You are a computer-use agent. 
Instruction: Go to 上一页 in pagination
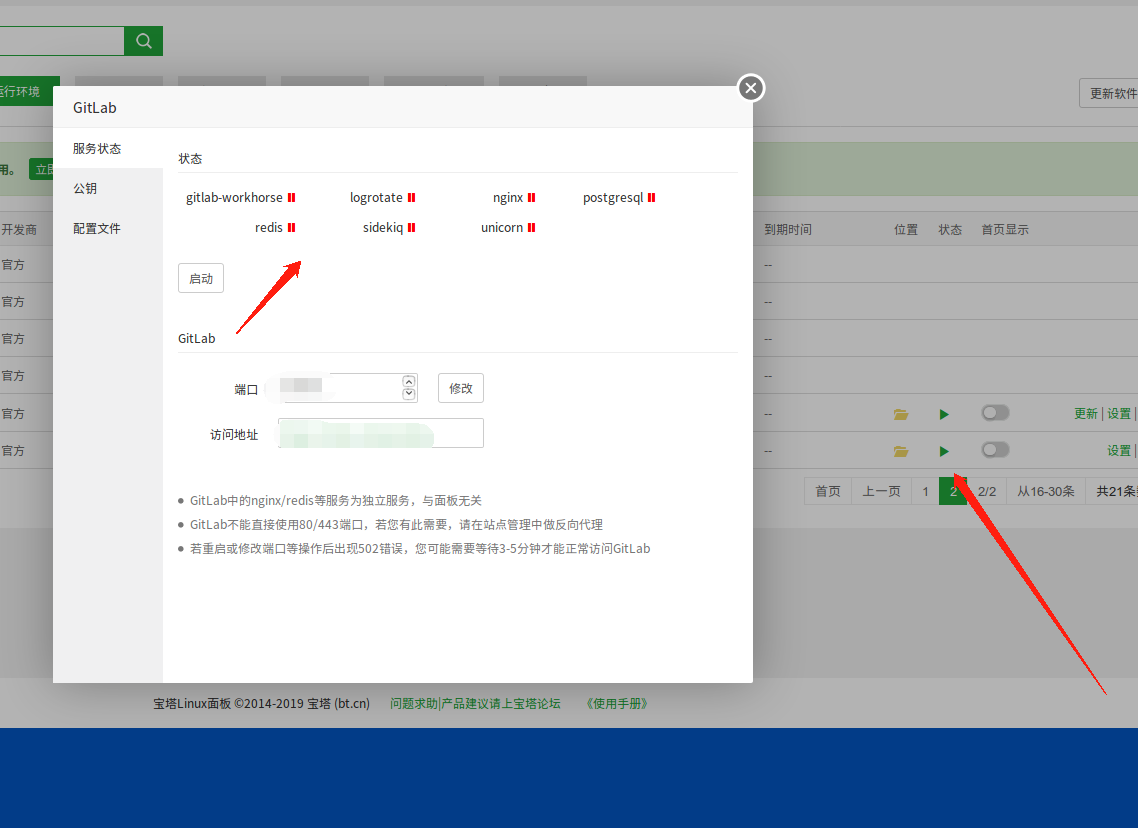tap(881, 491)
